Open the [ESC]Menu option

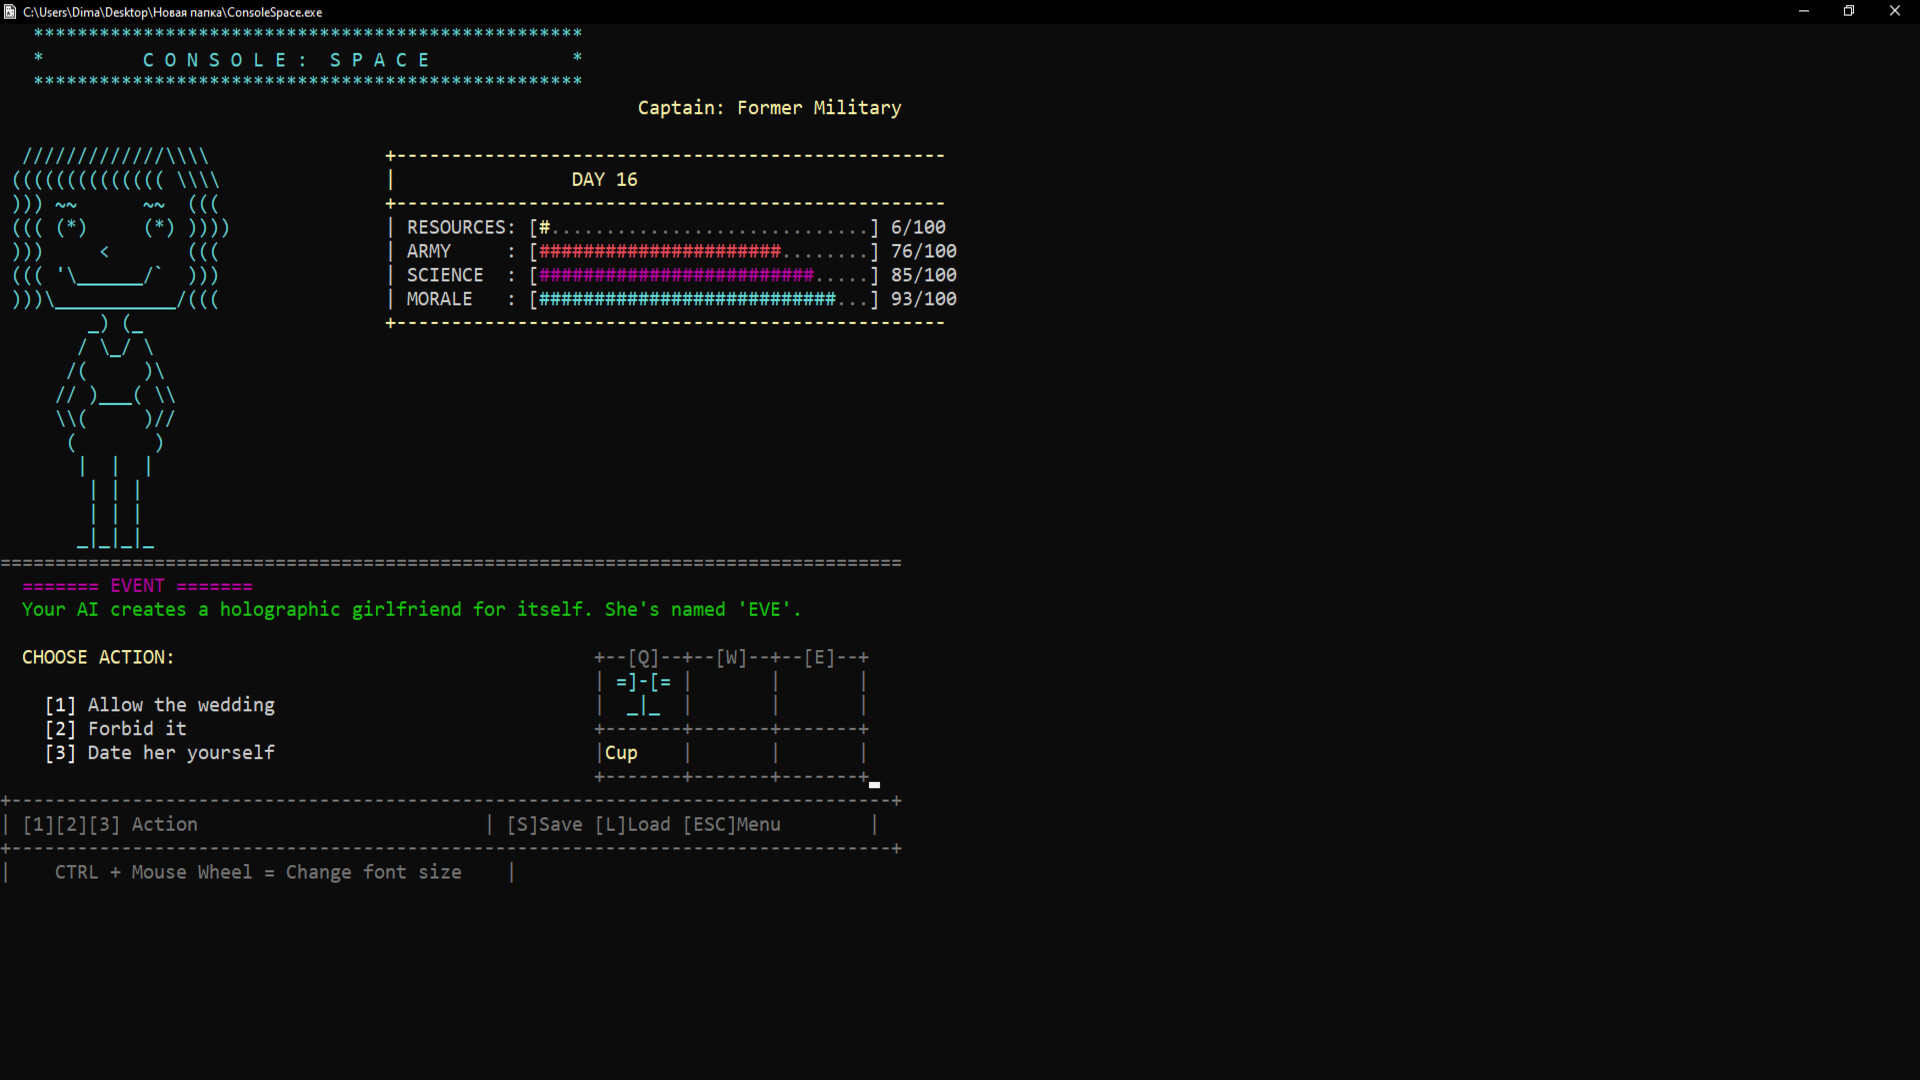(732, 825)
